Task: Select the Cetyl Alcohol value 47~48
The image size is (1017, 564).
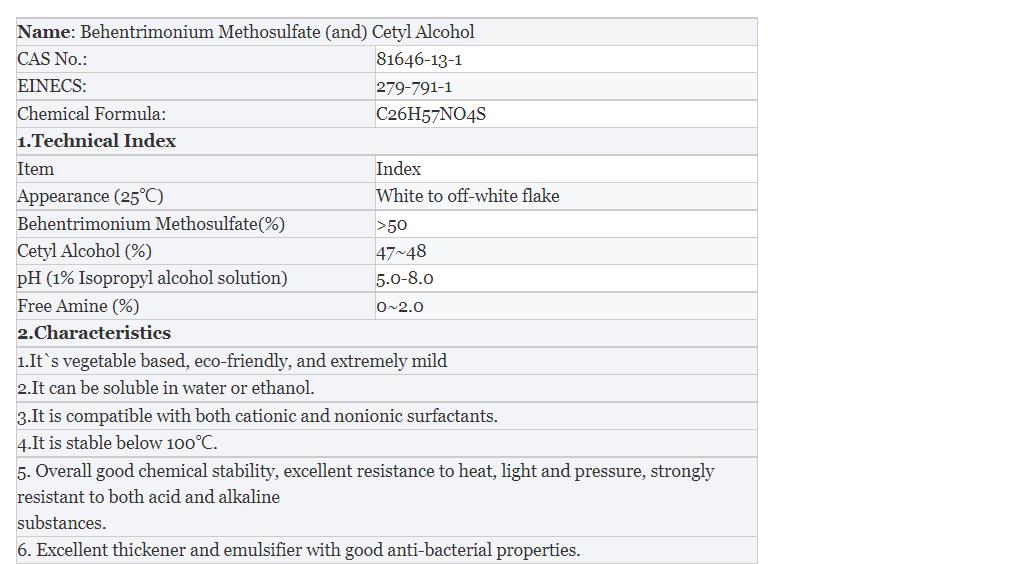Action: (x=401, y=251)
